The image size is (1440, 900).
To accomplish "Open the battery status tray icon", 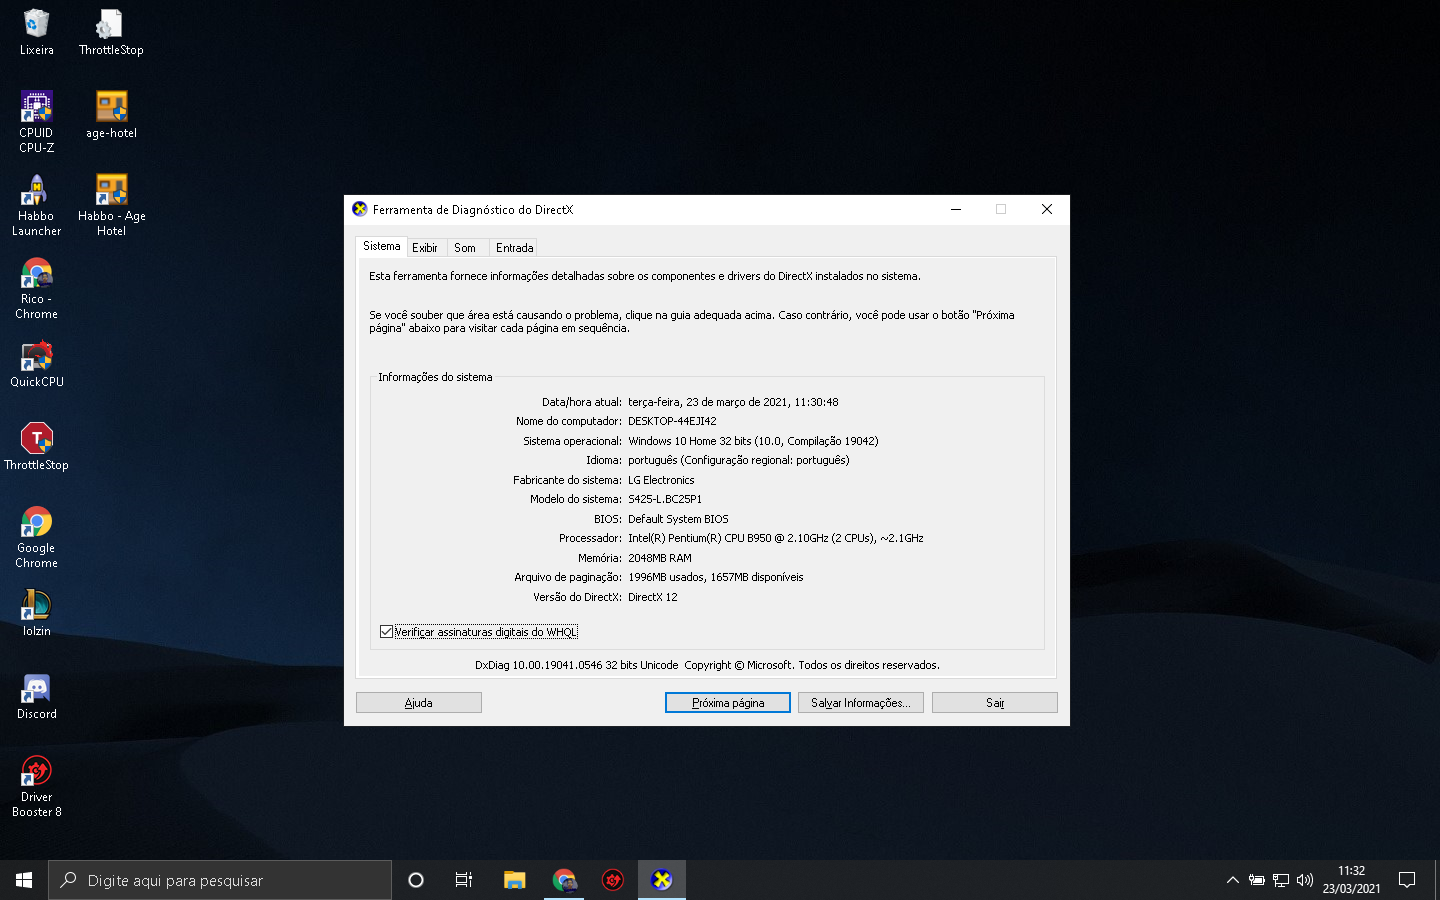I will pyautogui.click(x=1257, y=880).
